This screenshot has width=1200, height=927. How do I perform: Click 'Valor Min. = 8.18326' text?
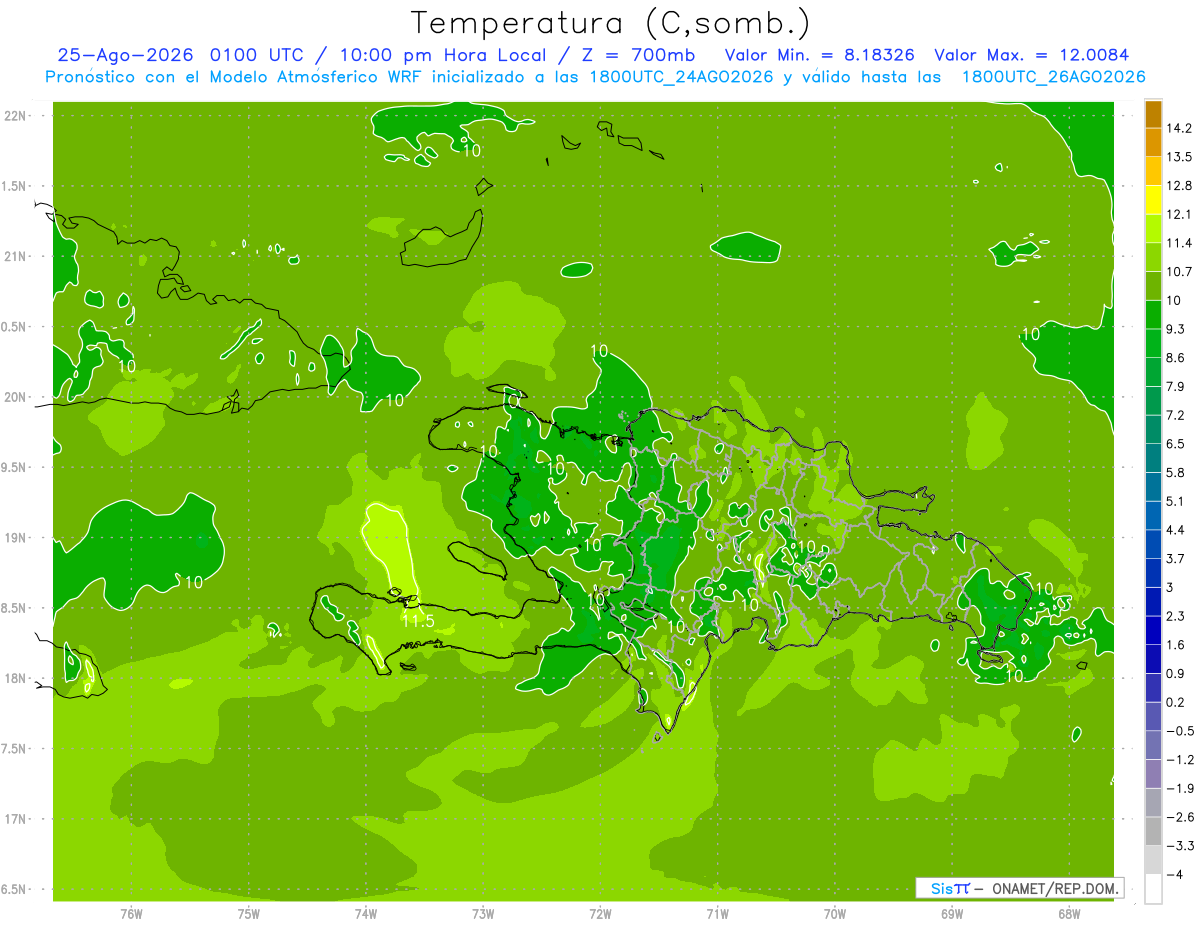point(819,55)
